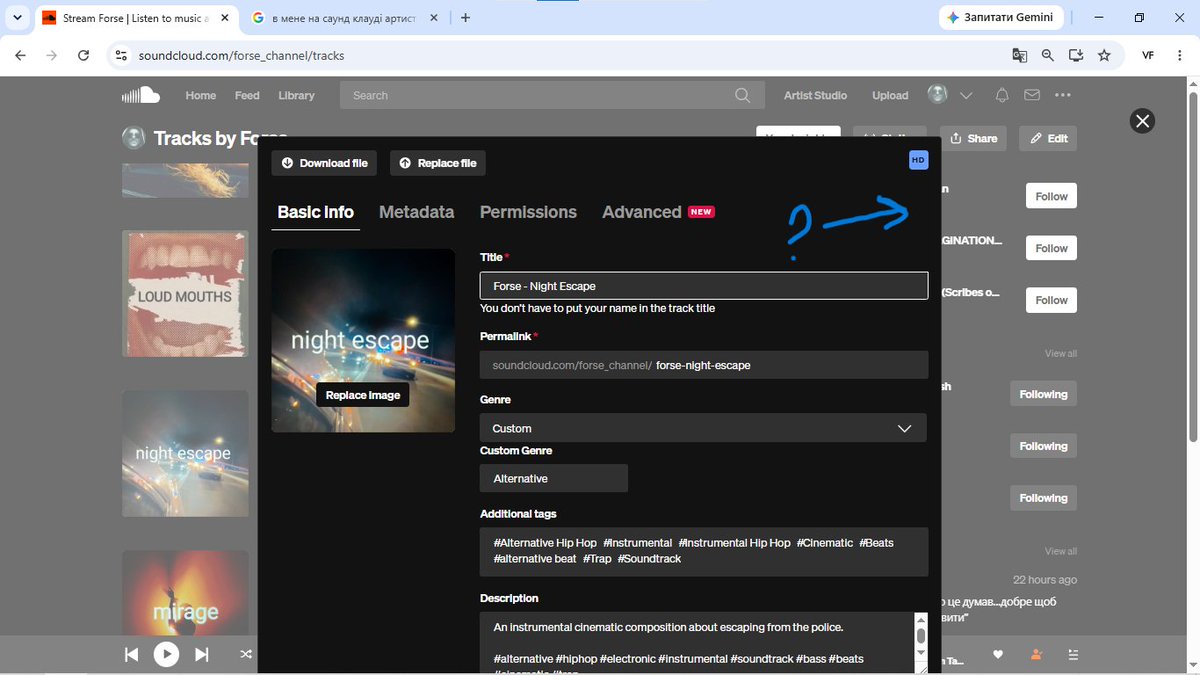Click the LOUD MOUTHS track thumbnail
Screen dimensions: 1200x675
(185, 294)
